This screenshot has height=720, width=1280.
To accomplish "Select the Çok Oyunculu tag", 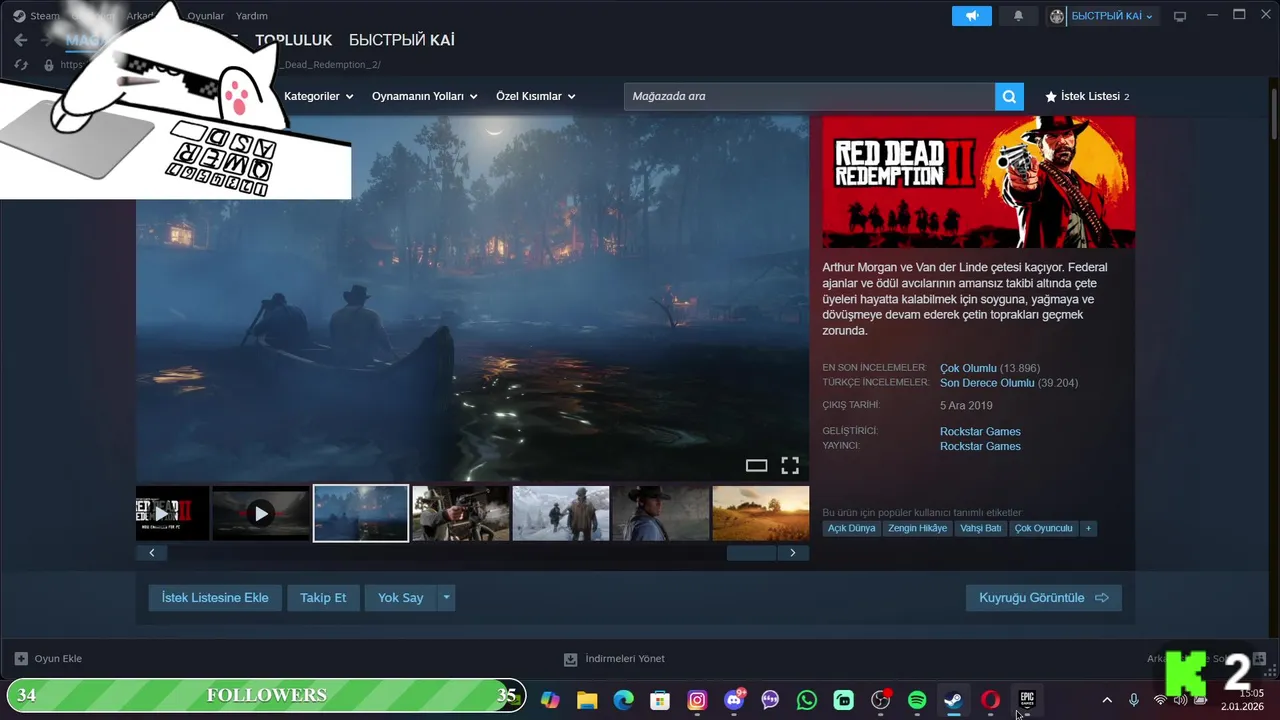I will click(x=1043, y=528).
